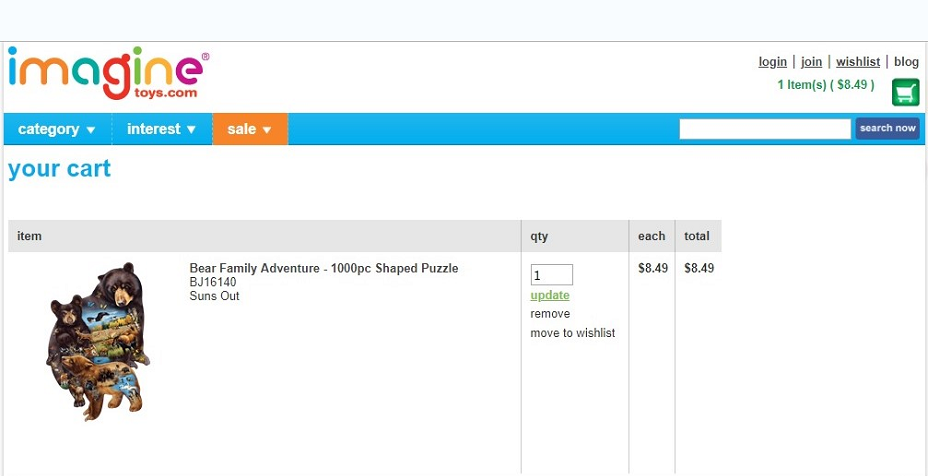Open the sale dropdown menu

pos(250,129)
